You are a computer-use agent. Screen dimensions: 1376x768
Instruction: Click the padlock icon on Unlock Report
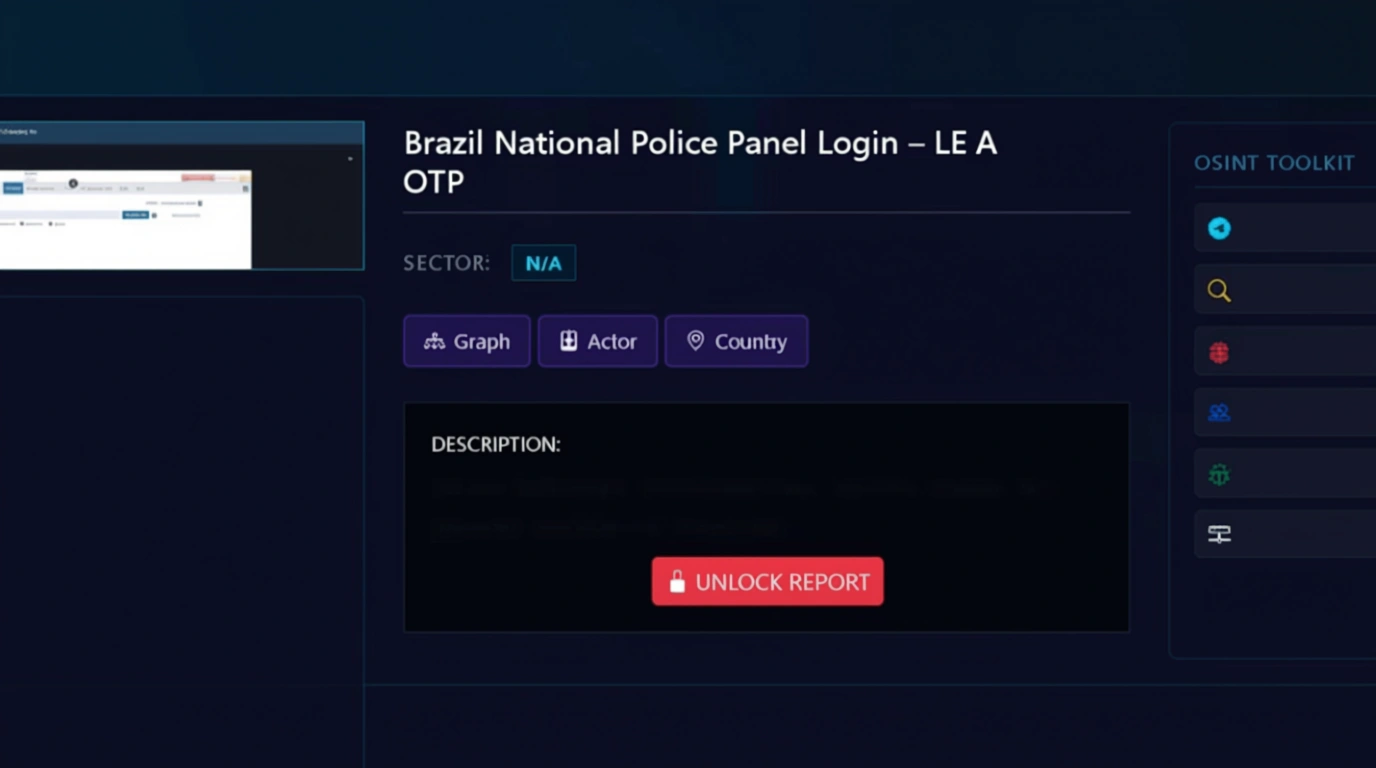[x=677, y=582]
